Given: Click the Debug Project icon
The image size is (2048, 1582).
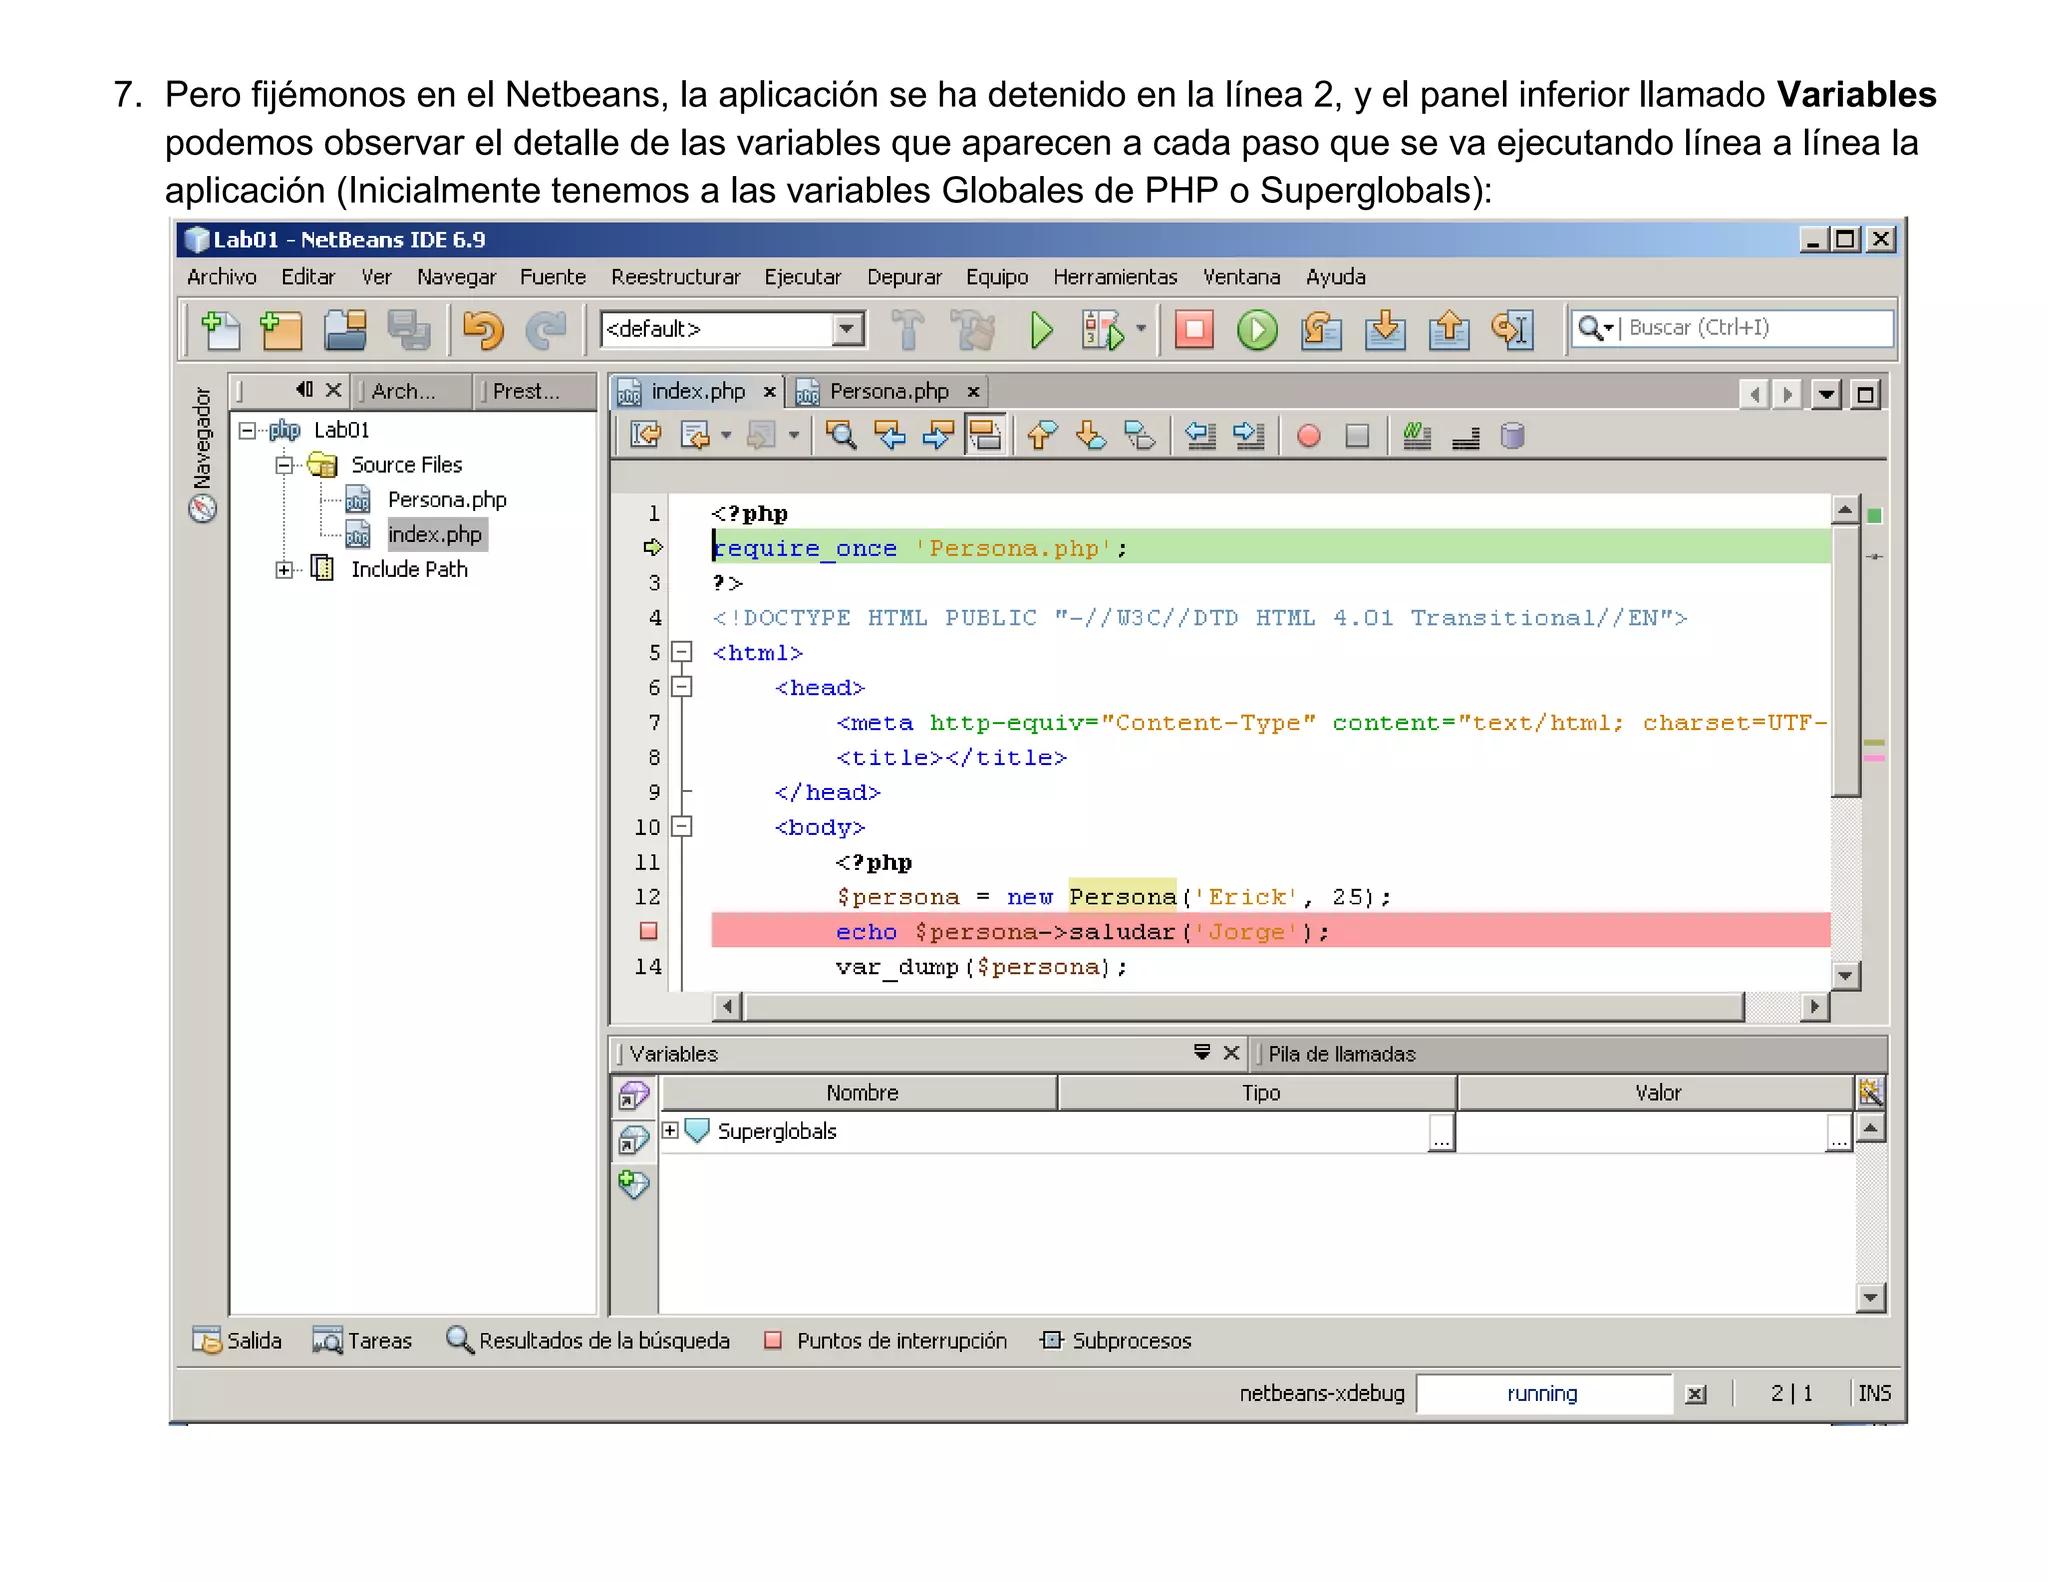Looking at the screenshot, I should 1102,329.
